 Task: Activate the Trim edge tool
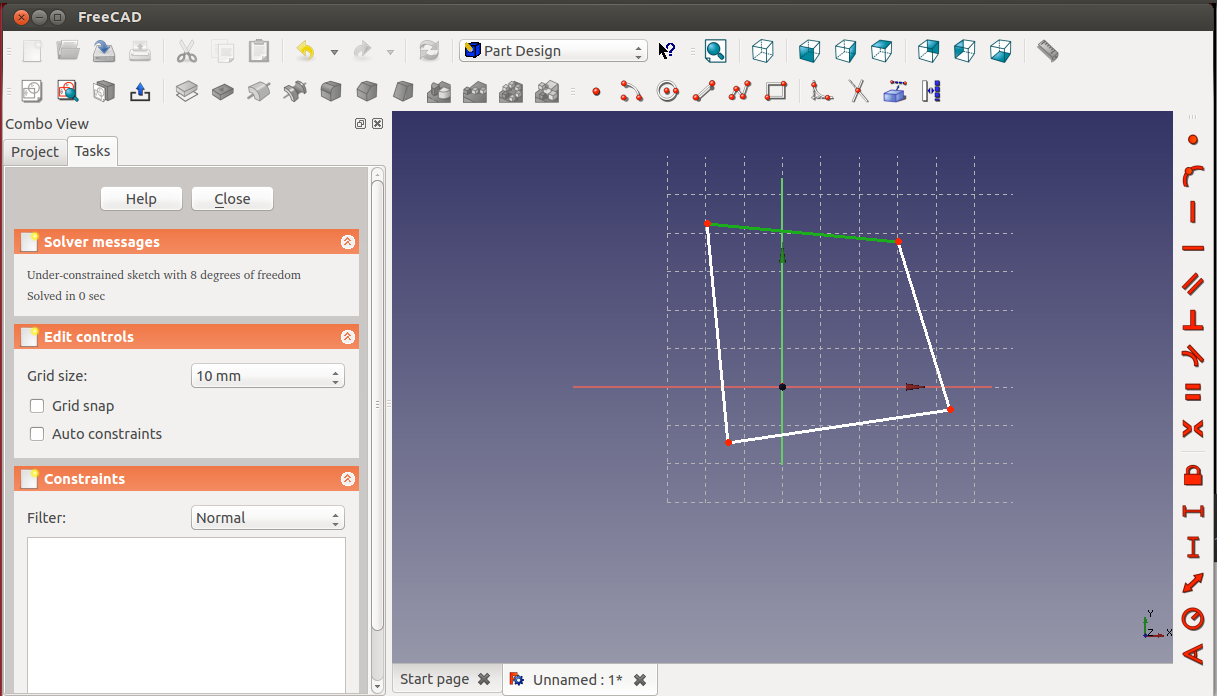(858, 92)
